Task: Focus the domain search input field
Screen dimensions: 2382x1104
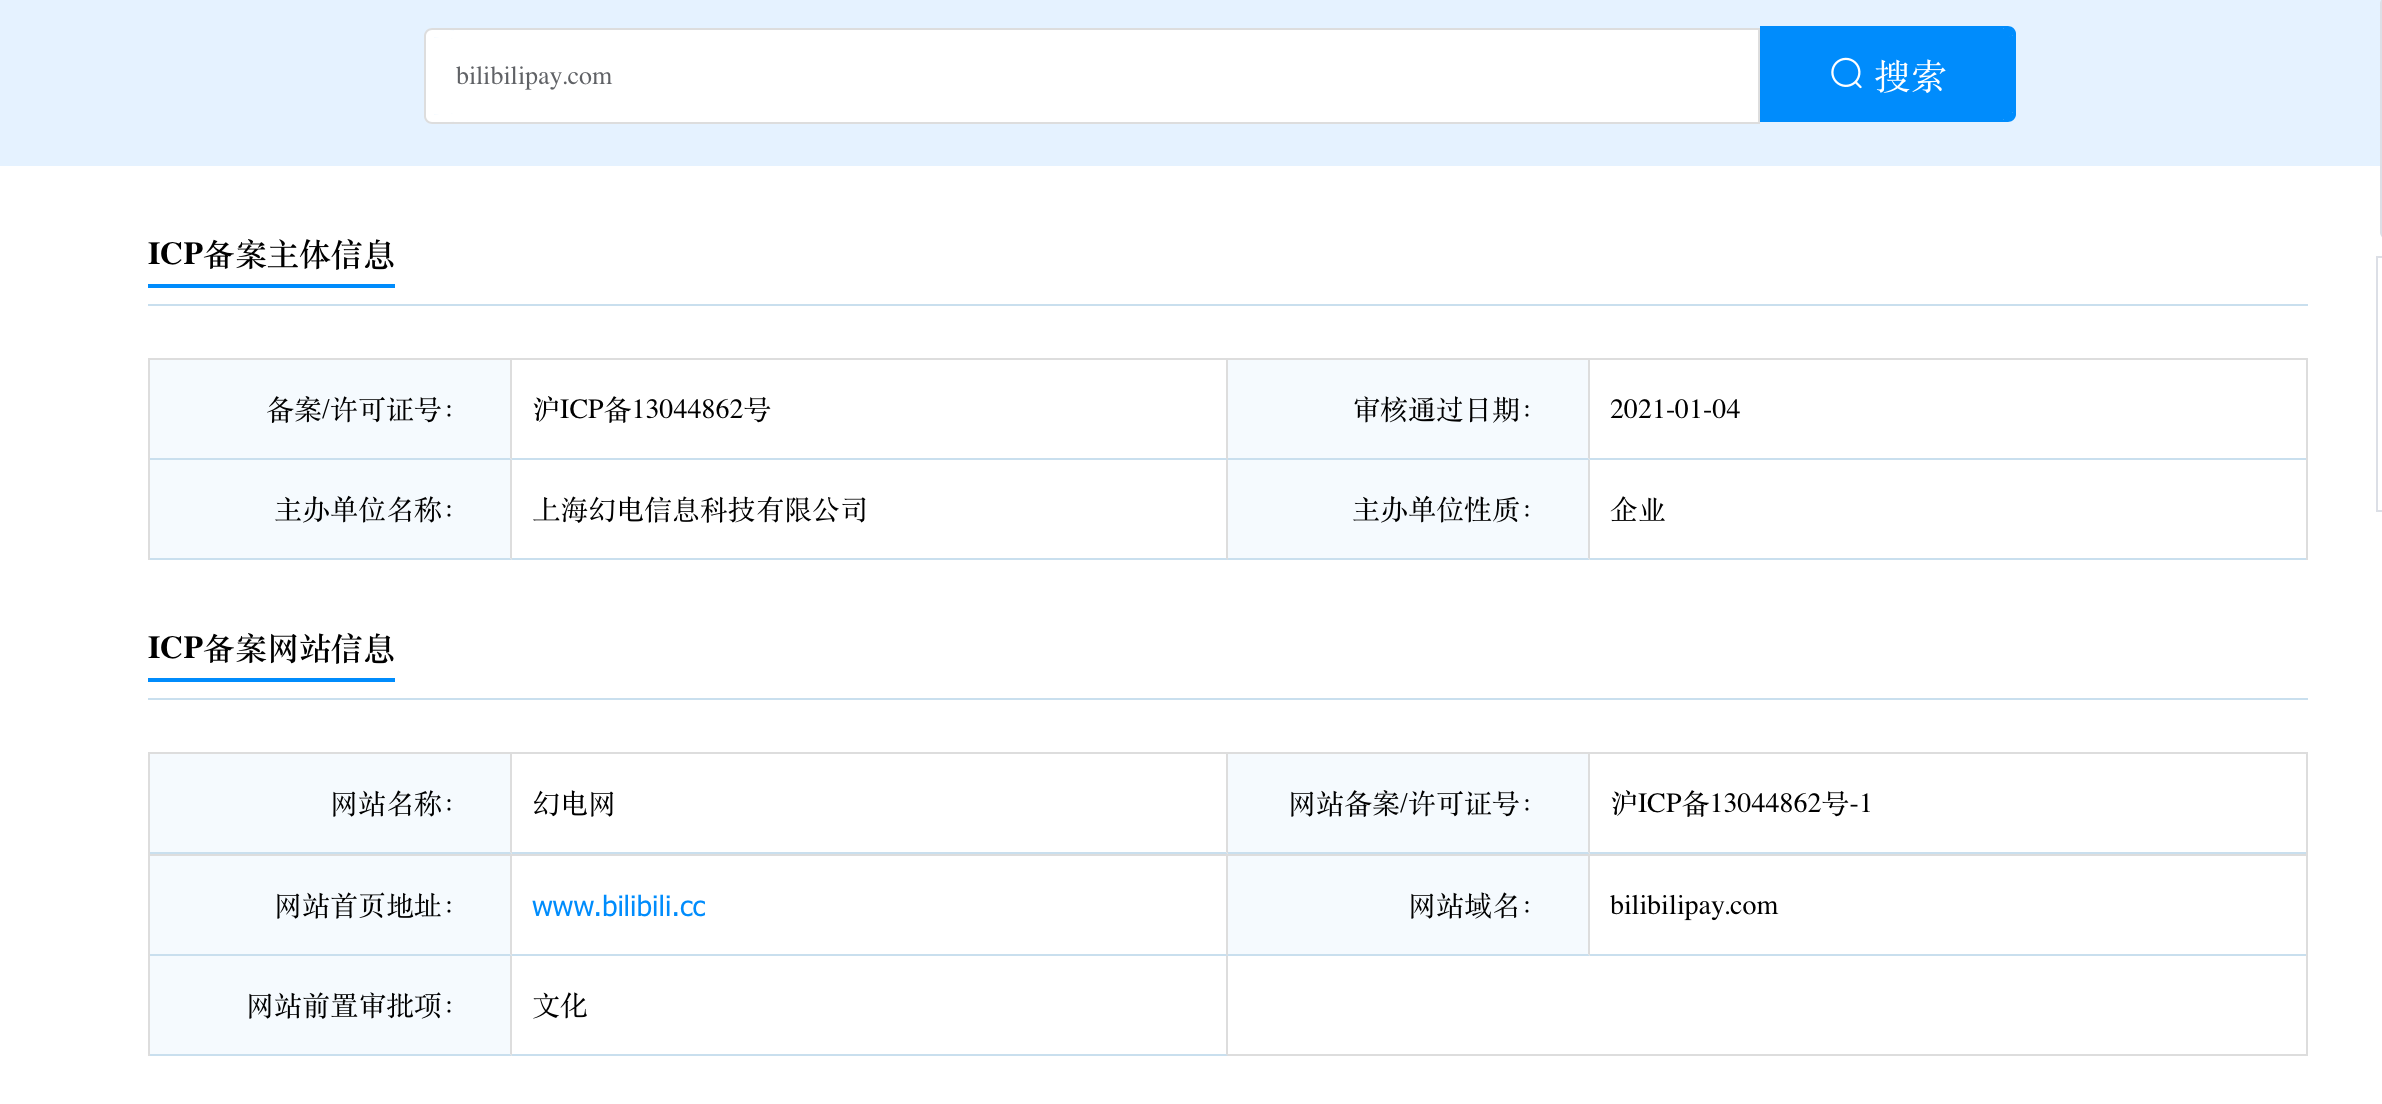Action: pos(1090,76)
